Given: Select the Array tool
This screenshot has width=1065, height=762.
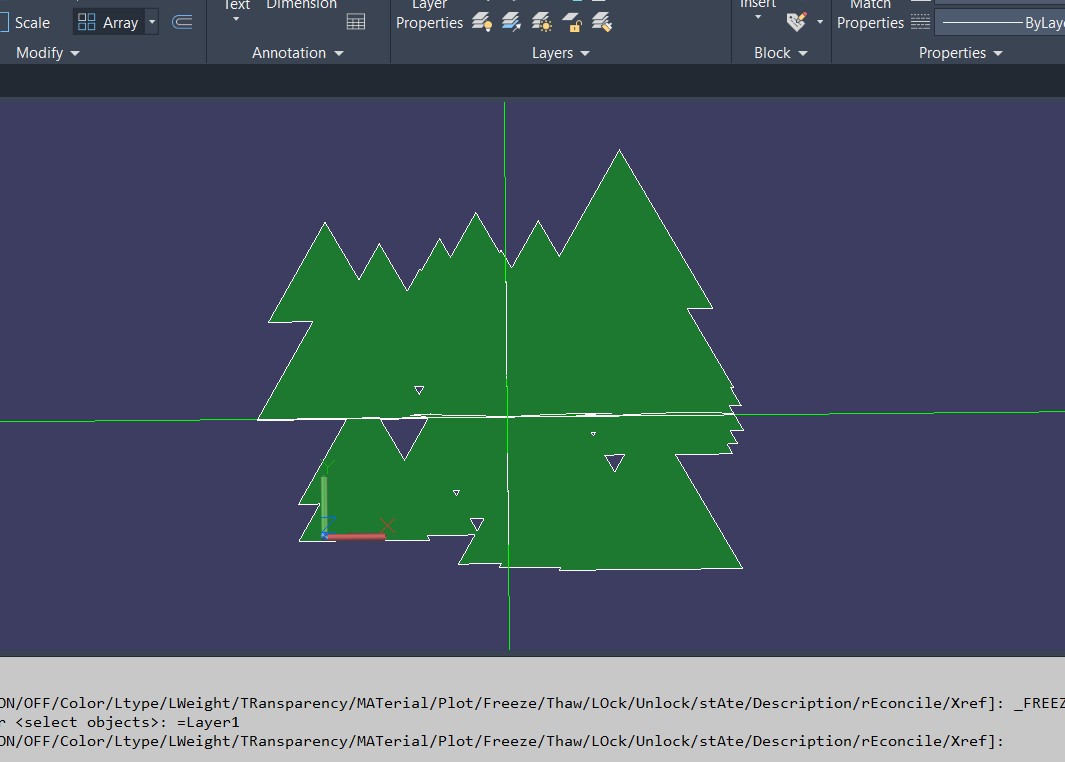Looking at the screenshot, I should tap(108, 22).
